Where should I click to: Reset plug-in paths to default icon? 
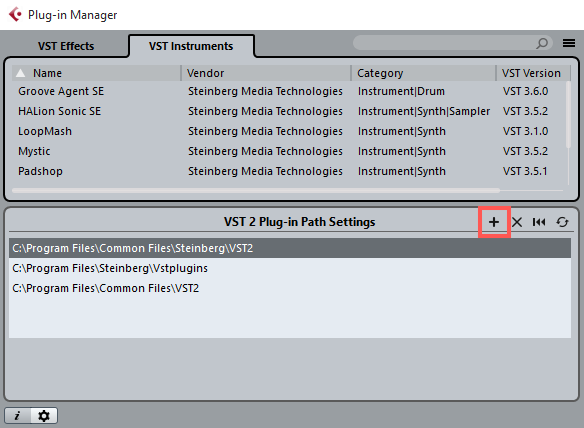point(539,222)
